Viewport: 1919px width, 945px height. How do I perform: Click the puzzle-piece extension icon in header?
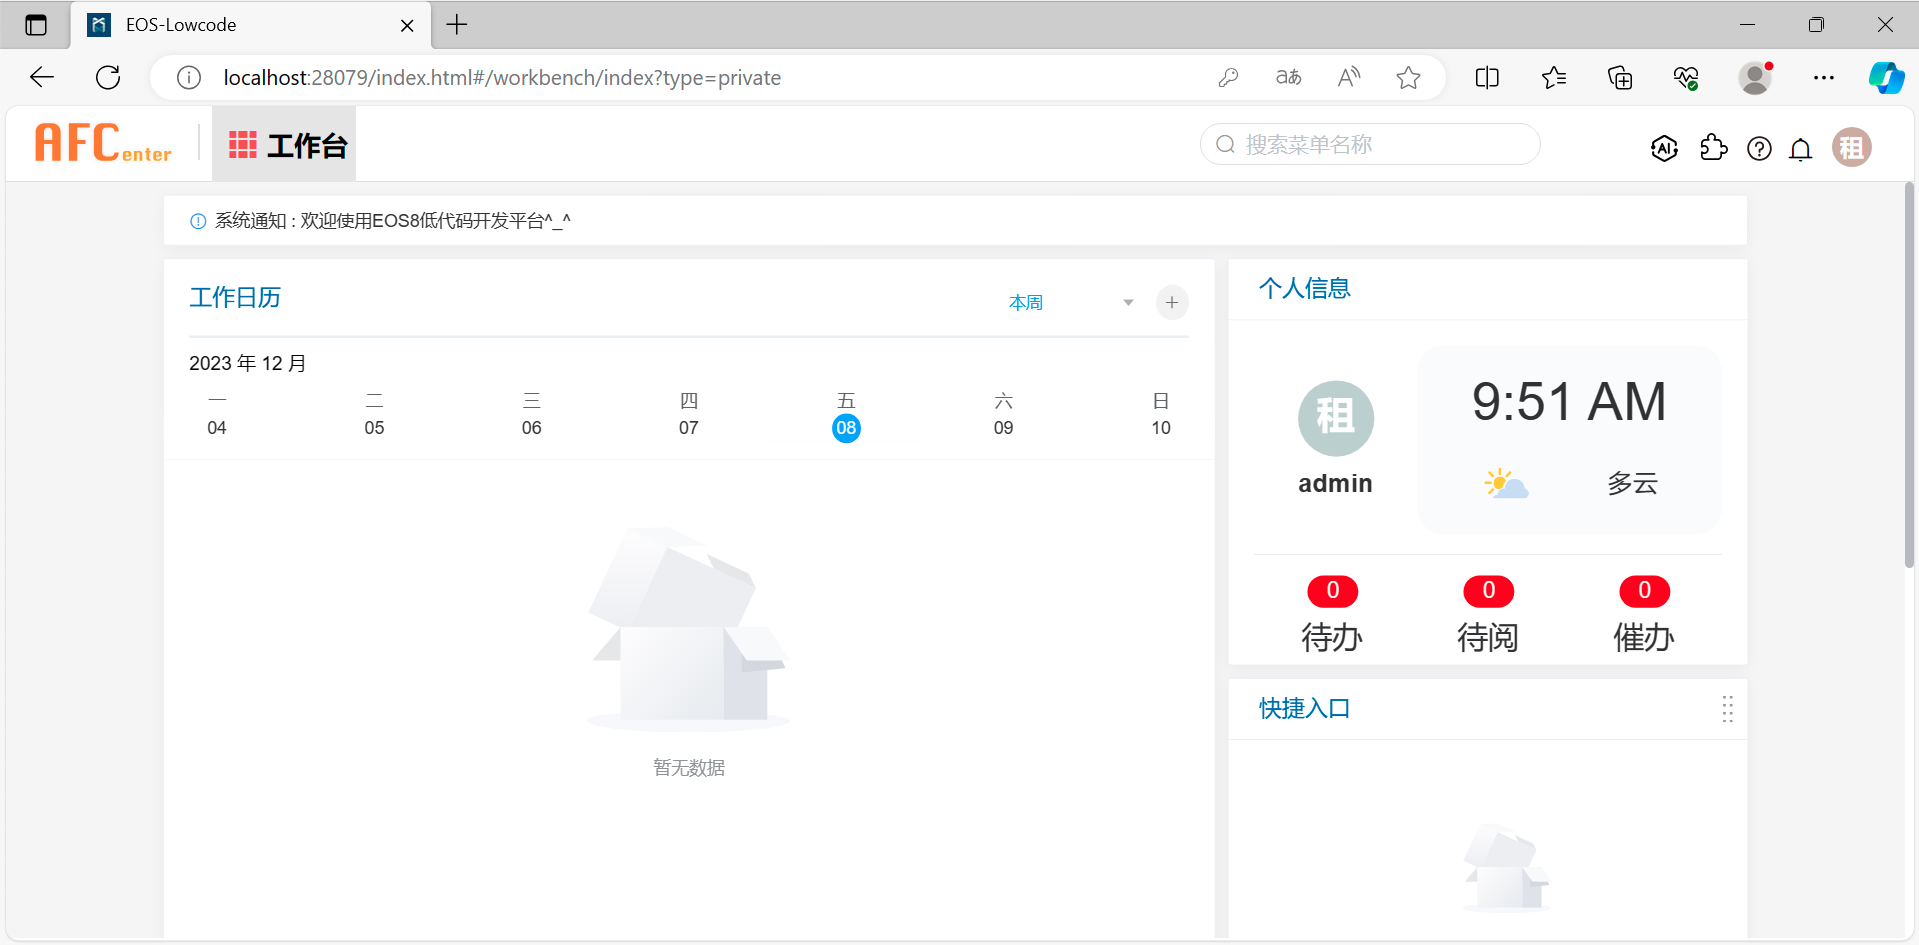[1713, 148]
